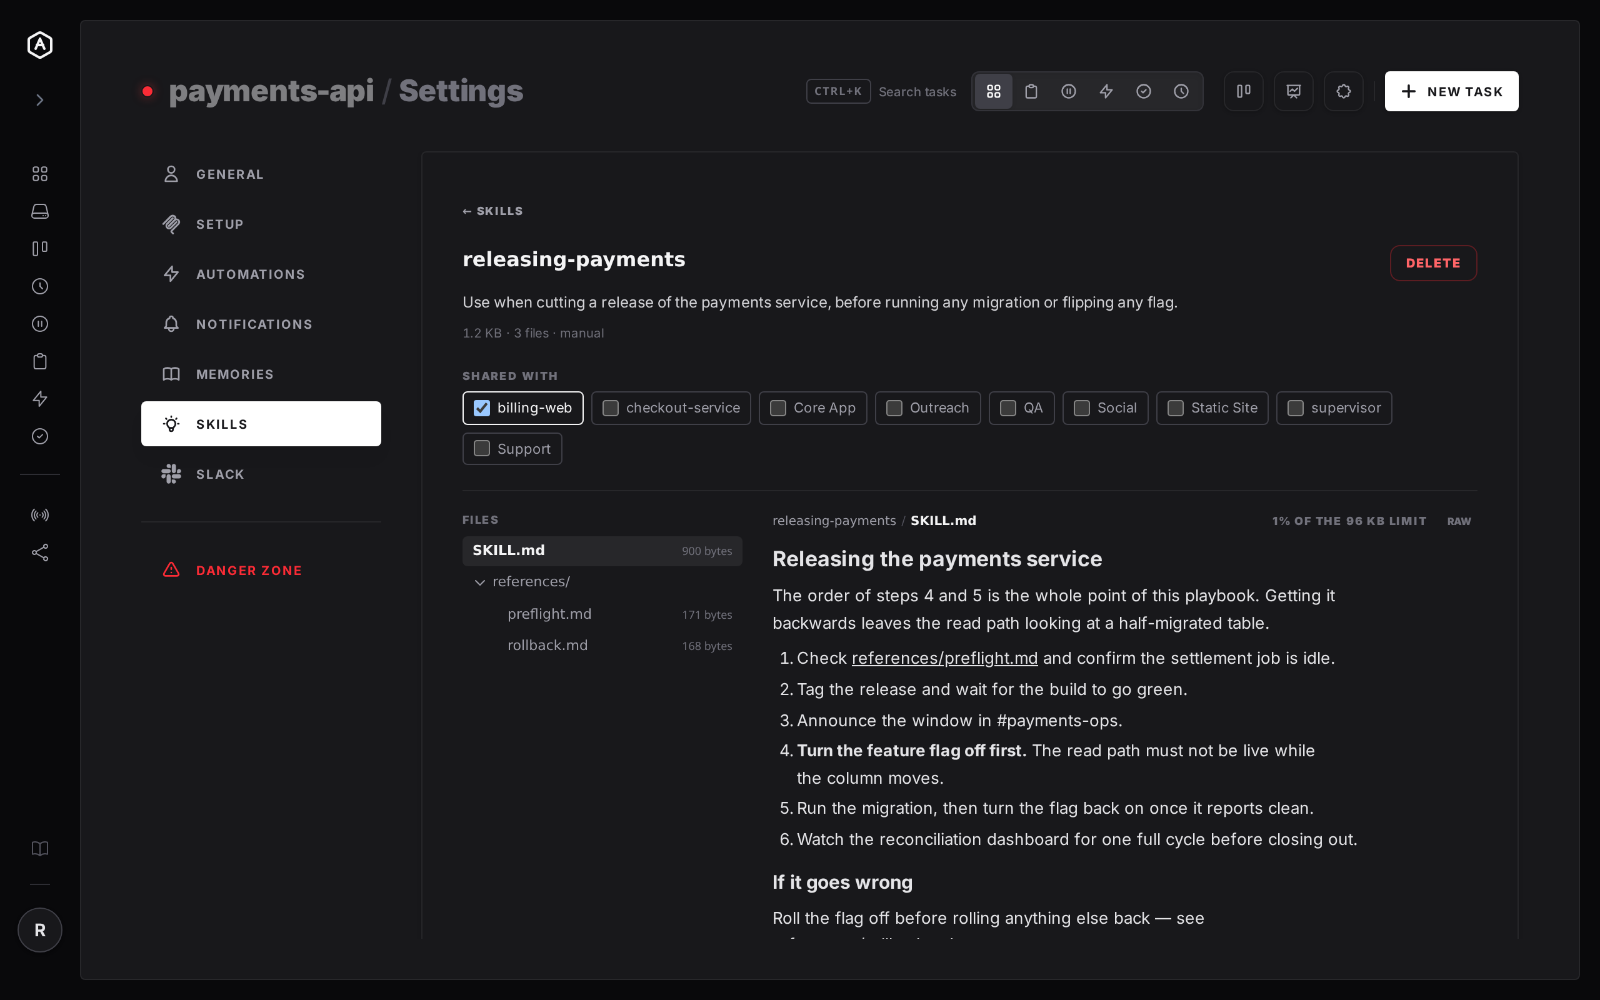Open the grid dashboard icon in the left sidebar
This screenshot has height=1000, width=1600.
(40, 174)
